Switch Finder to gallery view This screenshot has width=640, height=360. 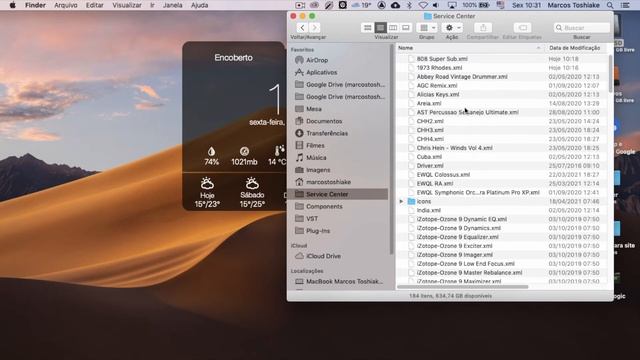click(x=406, y=28)
